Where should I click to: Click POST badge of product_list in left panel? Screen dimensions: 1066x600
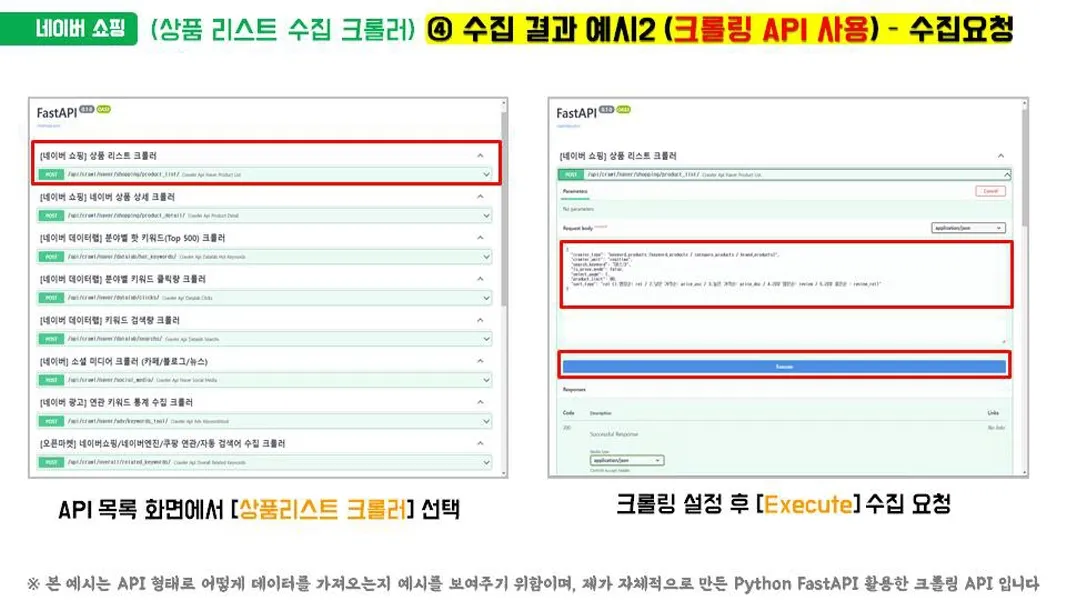51,175
